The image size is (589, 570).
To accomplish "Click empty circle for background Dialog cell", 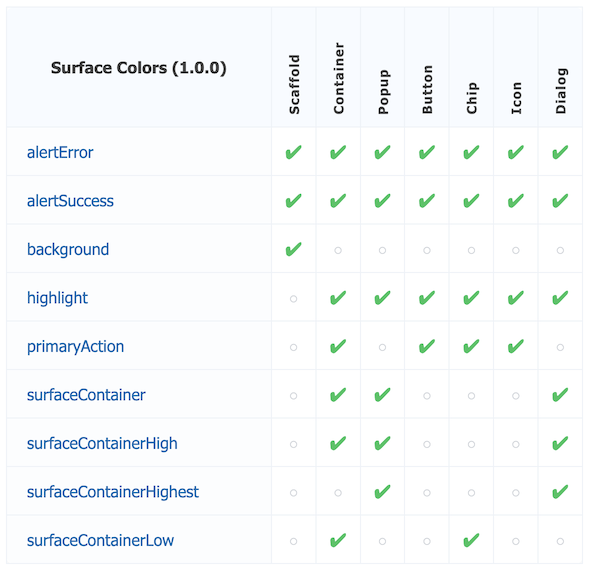I will pyautogui.click(x=560, y=250).
